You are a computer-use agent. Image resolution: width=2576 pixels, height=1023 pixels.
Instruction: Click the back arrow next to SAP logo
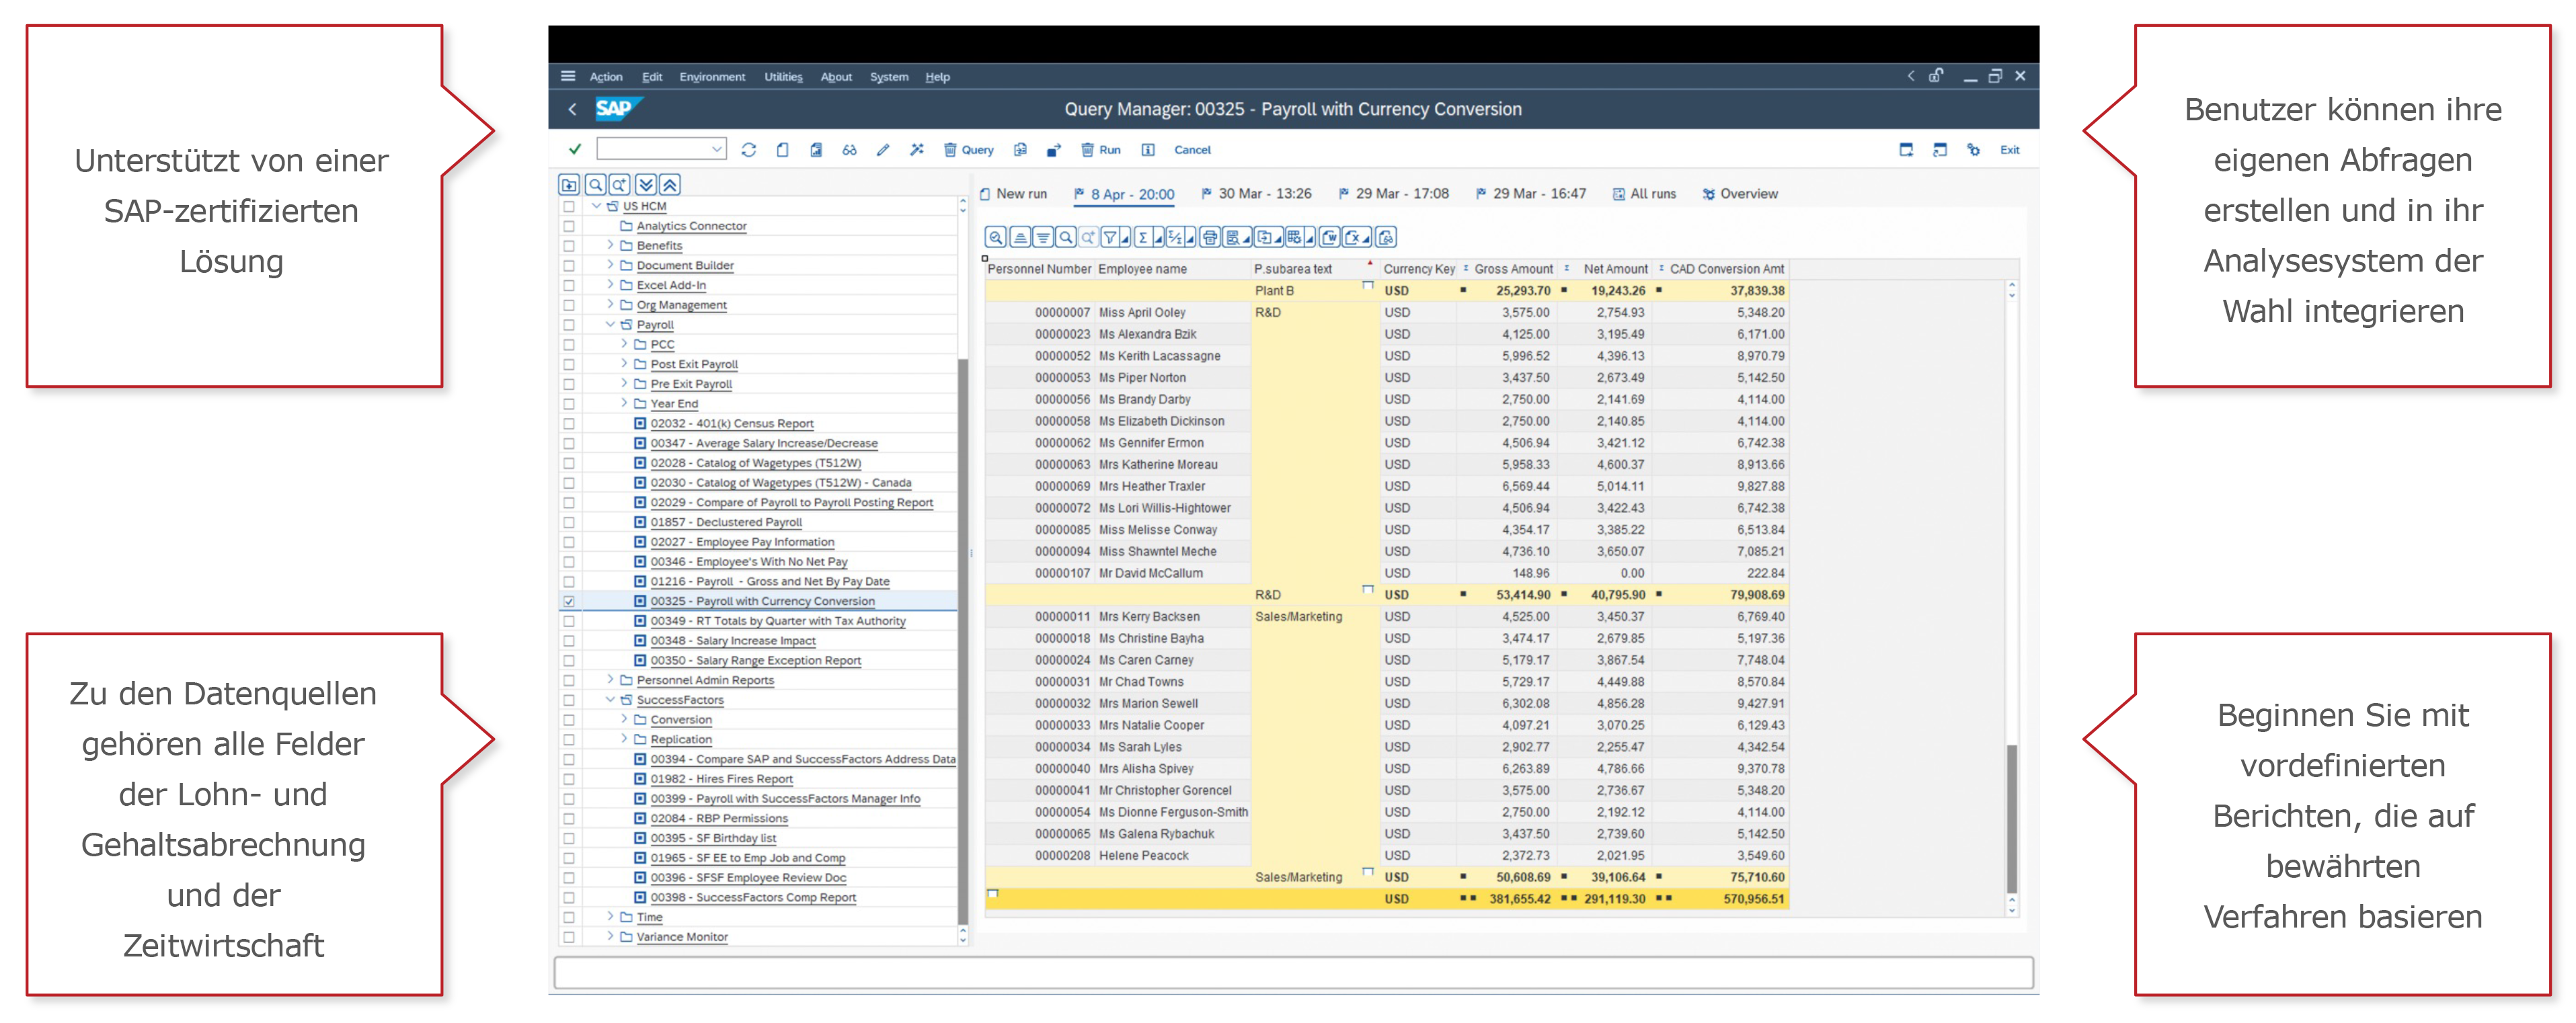click(572, 109)
